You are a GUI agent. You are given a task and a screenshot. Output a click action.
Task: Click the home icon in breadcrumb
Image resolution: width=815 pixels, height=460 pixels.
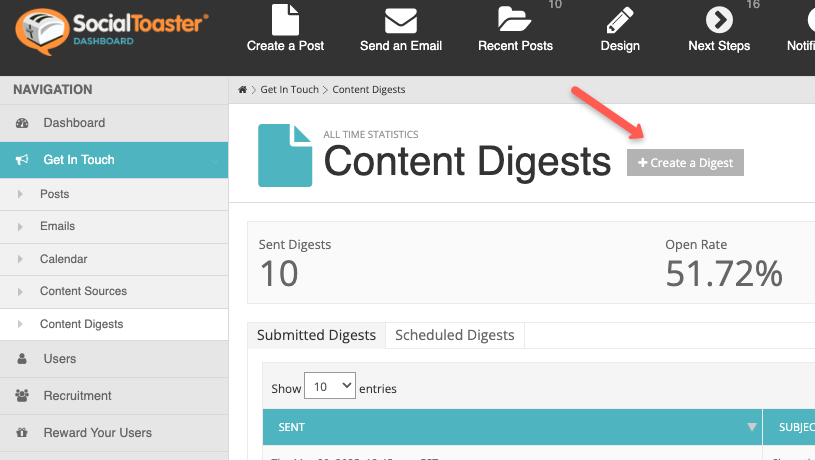click(x=242, y=89)
